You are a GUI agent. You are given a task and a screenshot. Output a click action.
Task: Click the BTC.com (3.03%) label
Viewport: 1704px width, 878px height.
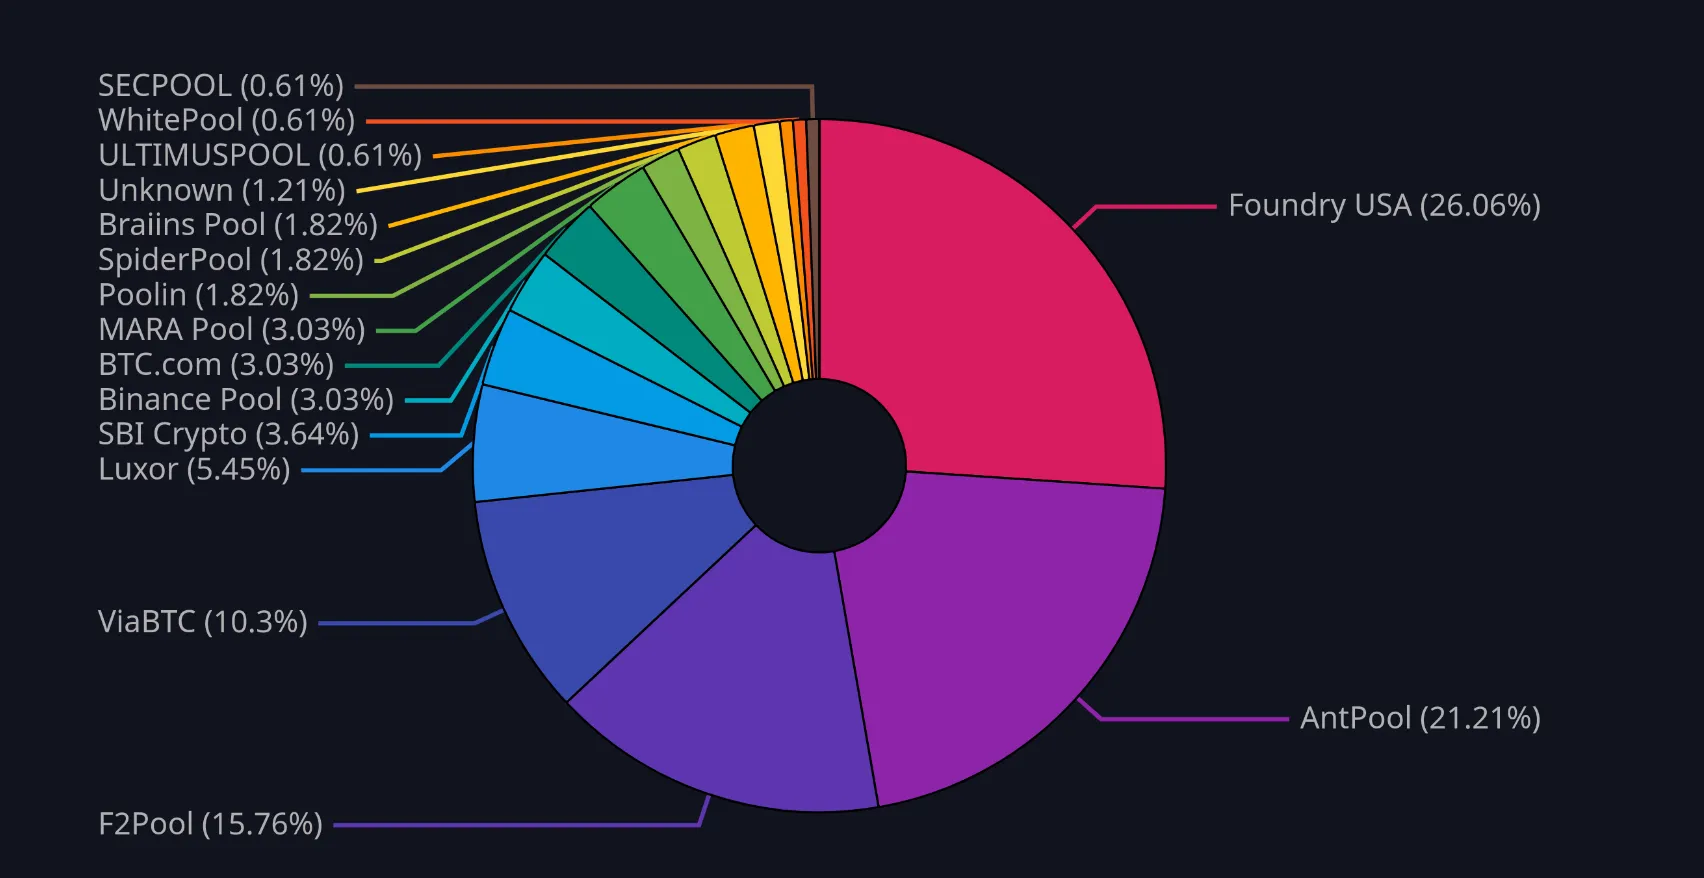(216, 364)
